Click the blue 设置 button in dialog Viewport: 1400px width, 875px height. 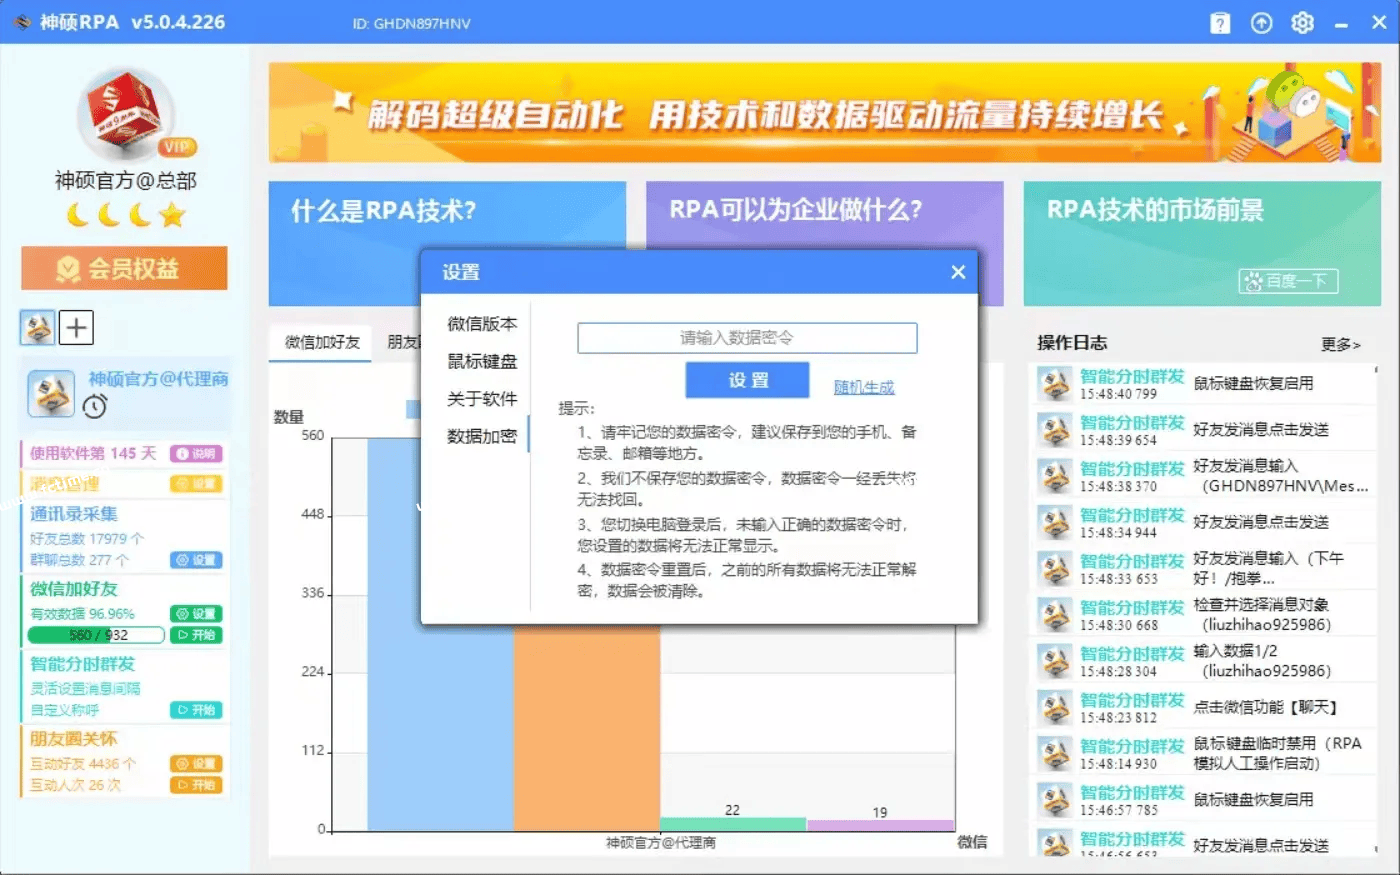(747, 380)
